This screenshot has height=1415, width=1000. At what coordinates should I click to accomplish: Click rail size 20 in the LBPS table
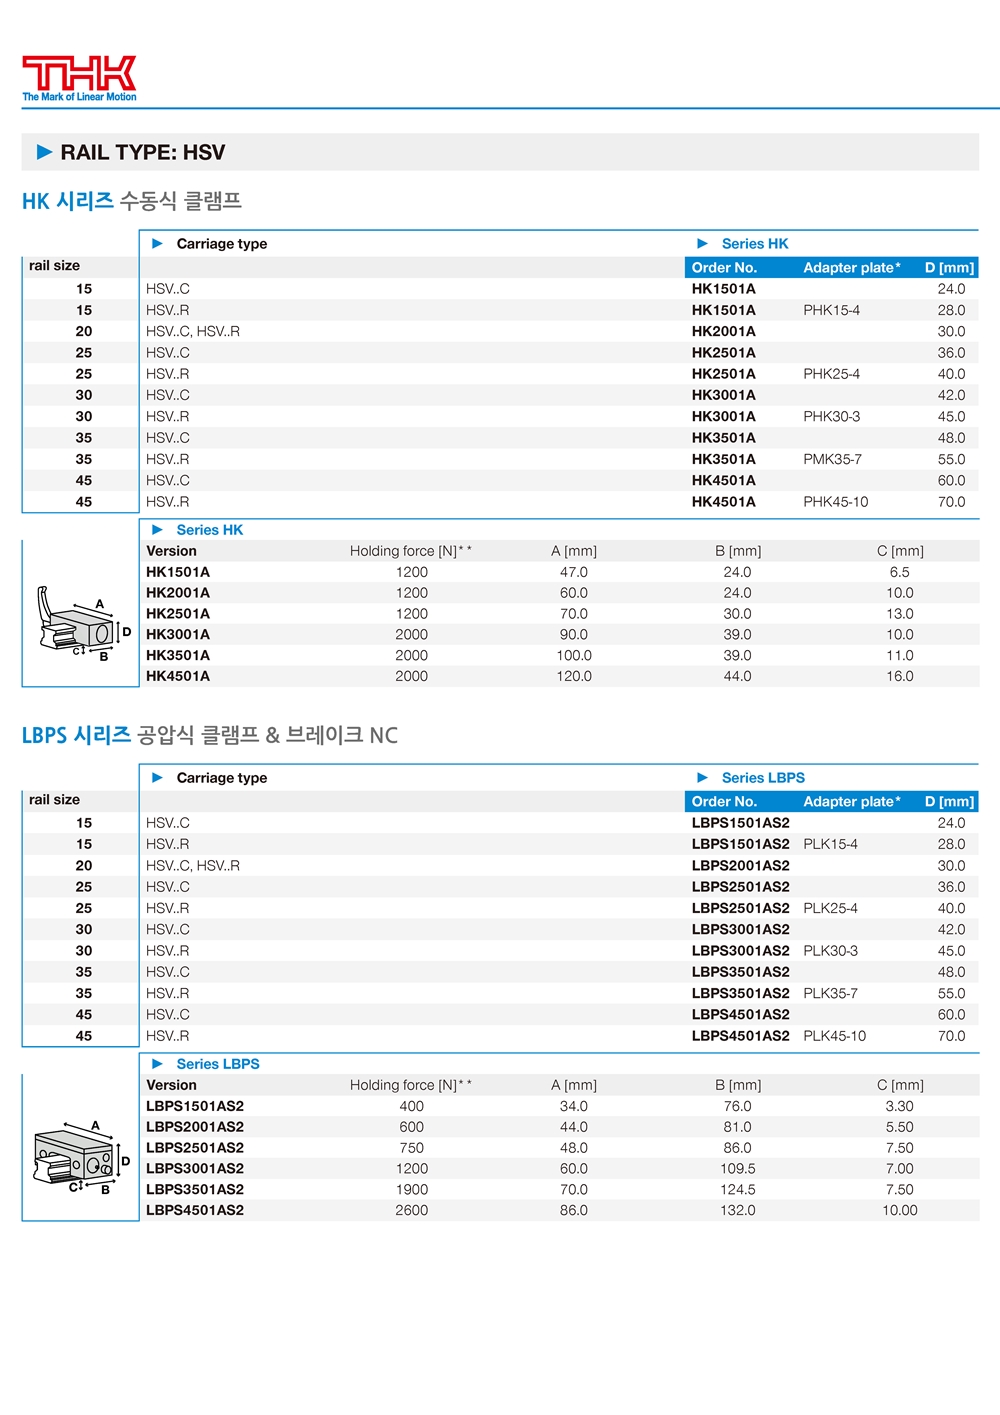click(84, 865)
